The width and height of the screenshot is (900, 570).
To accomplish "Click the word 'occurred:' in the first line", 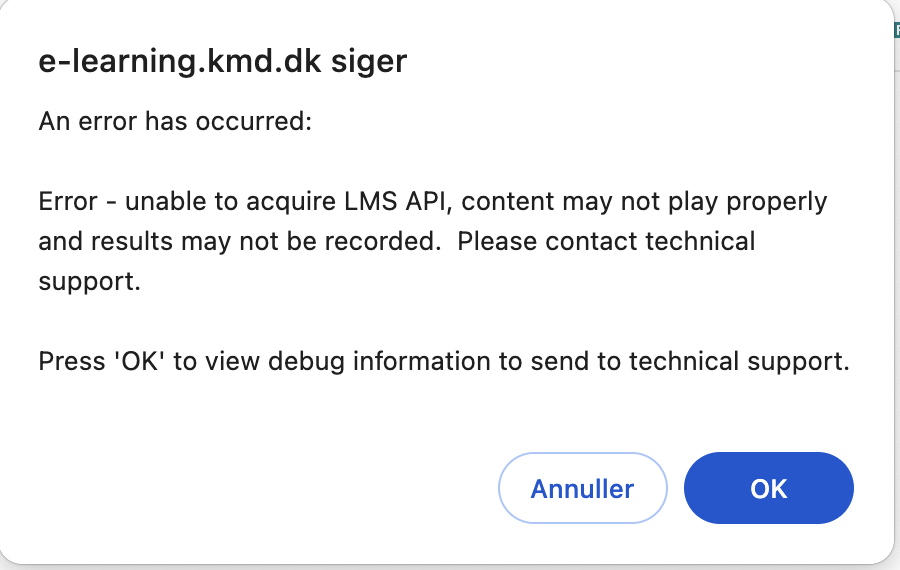I will pyautogui.click(x=264, y=122).
